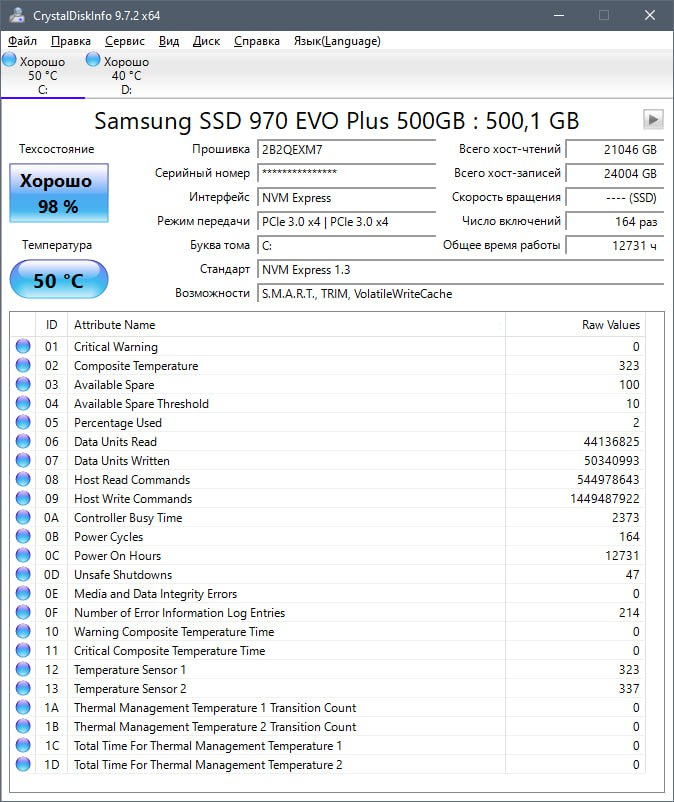674x802 pixels.
Task: Click the NVM Express interface field
Action: (x=346, y=198)
